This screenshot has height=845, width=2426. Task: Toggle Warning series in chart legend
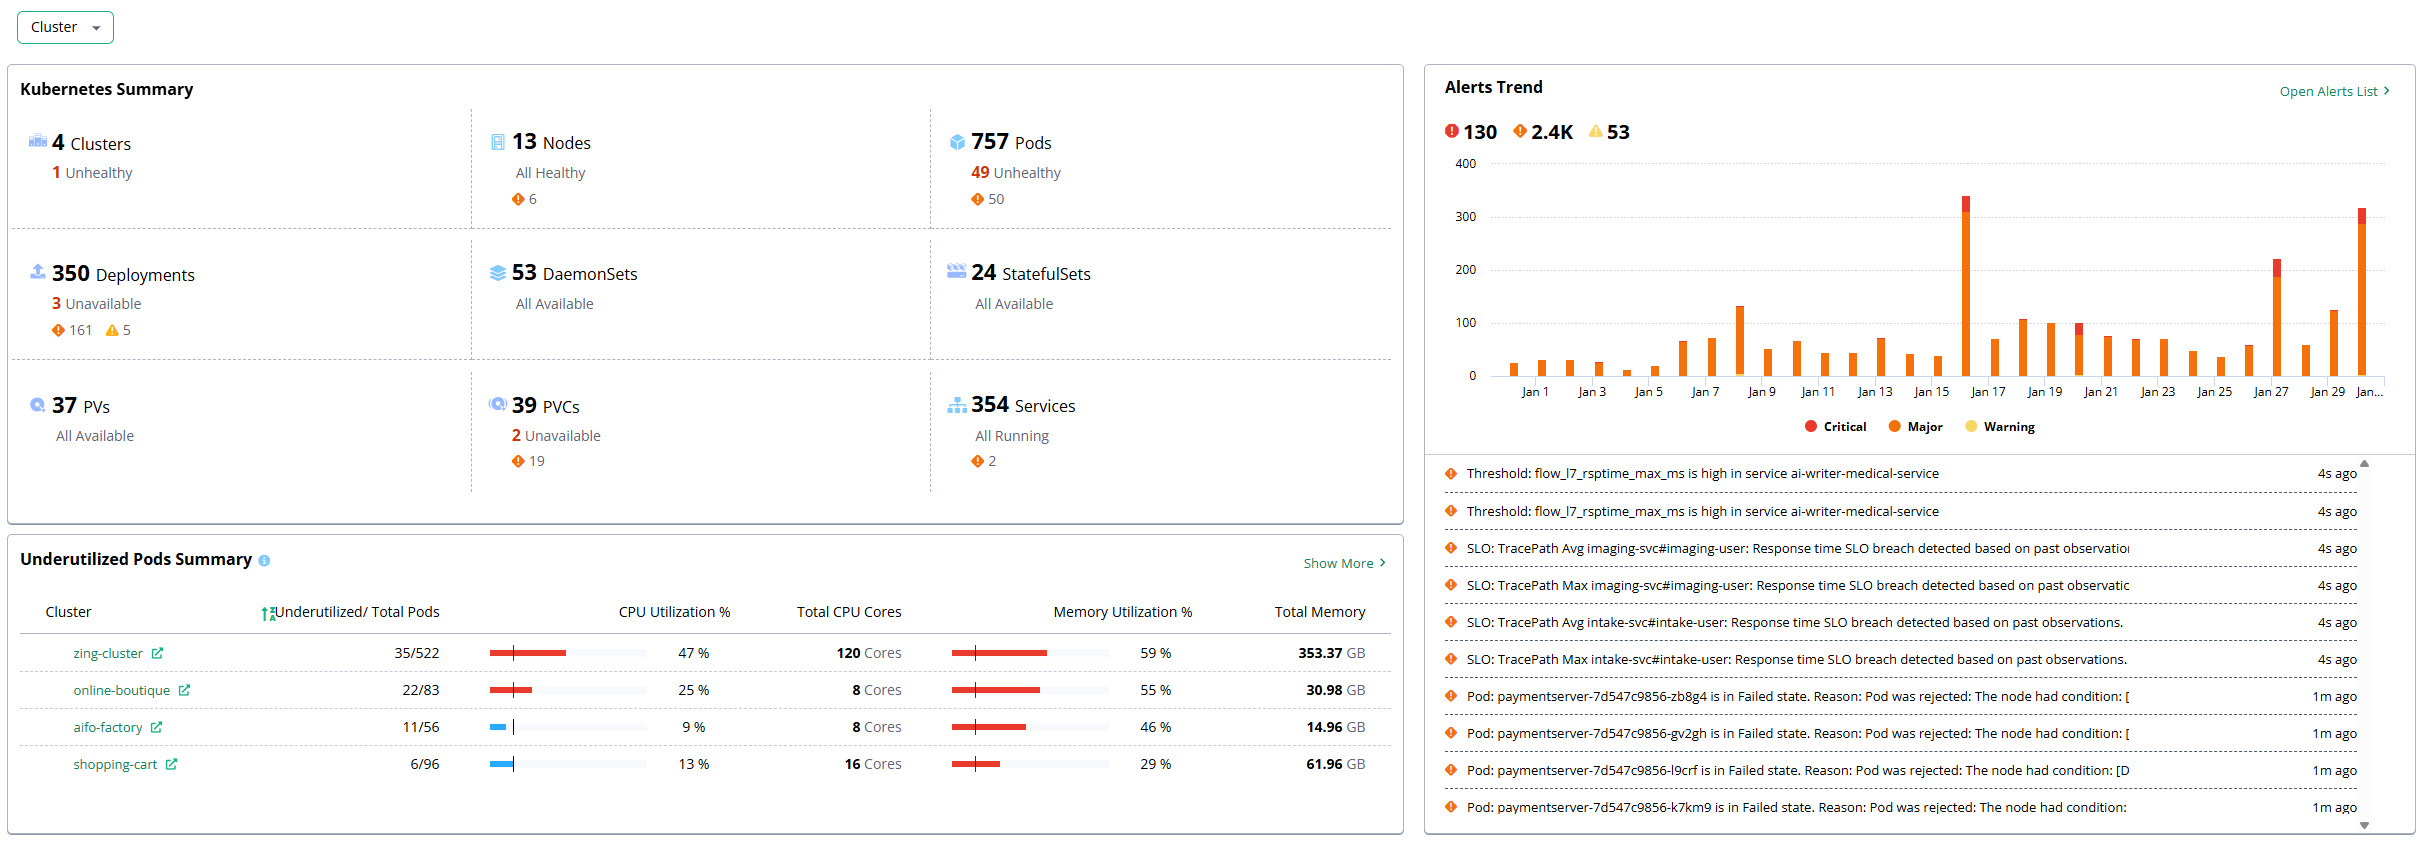[1999, 427]
